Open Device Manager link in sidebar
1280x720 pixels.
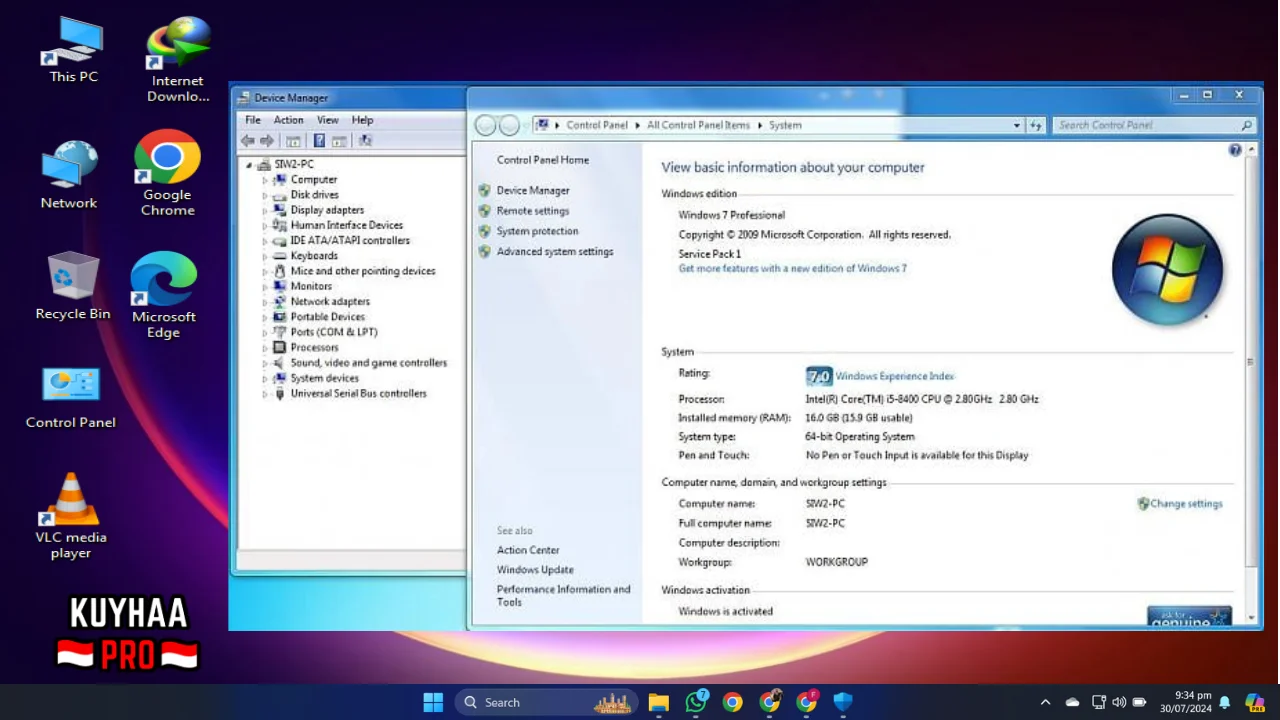[533, 190]
